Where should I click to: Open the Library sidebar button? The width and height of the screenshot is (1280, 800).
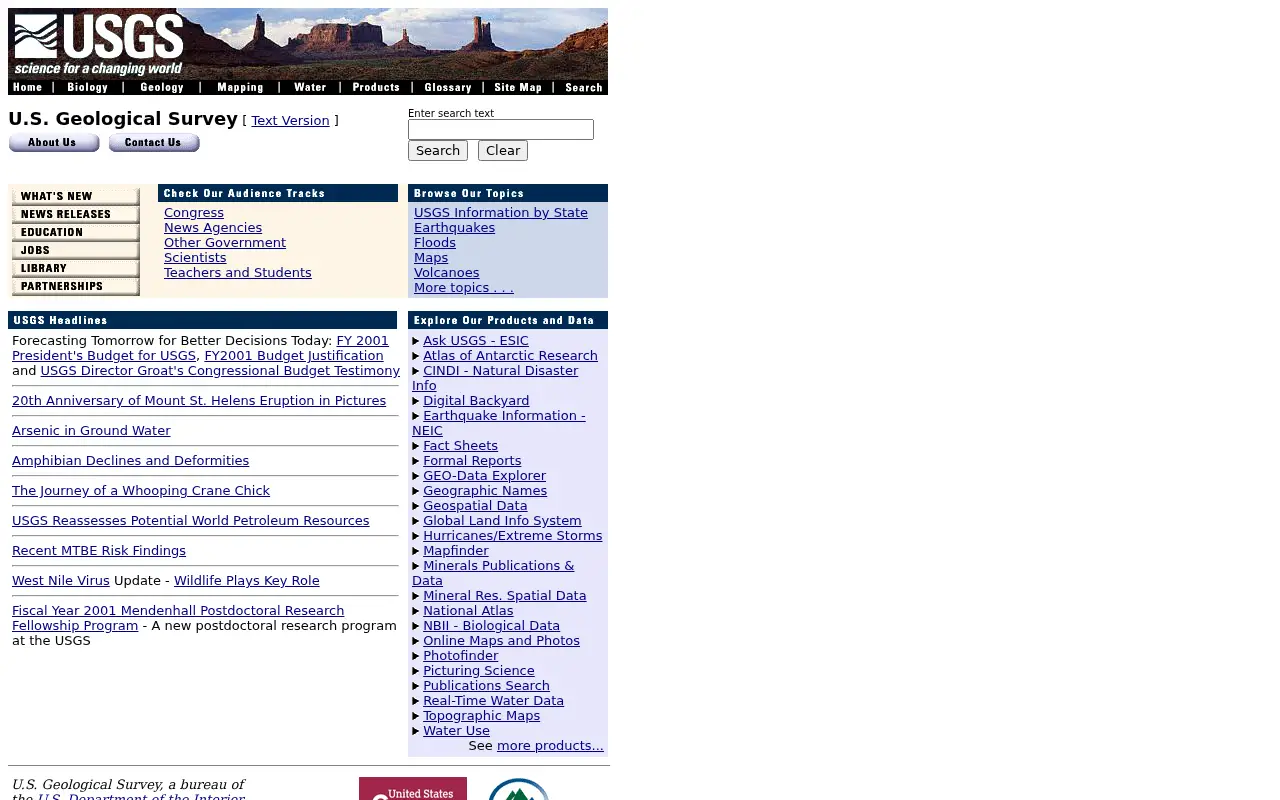[76, 269]
